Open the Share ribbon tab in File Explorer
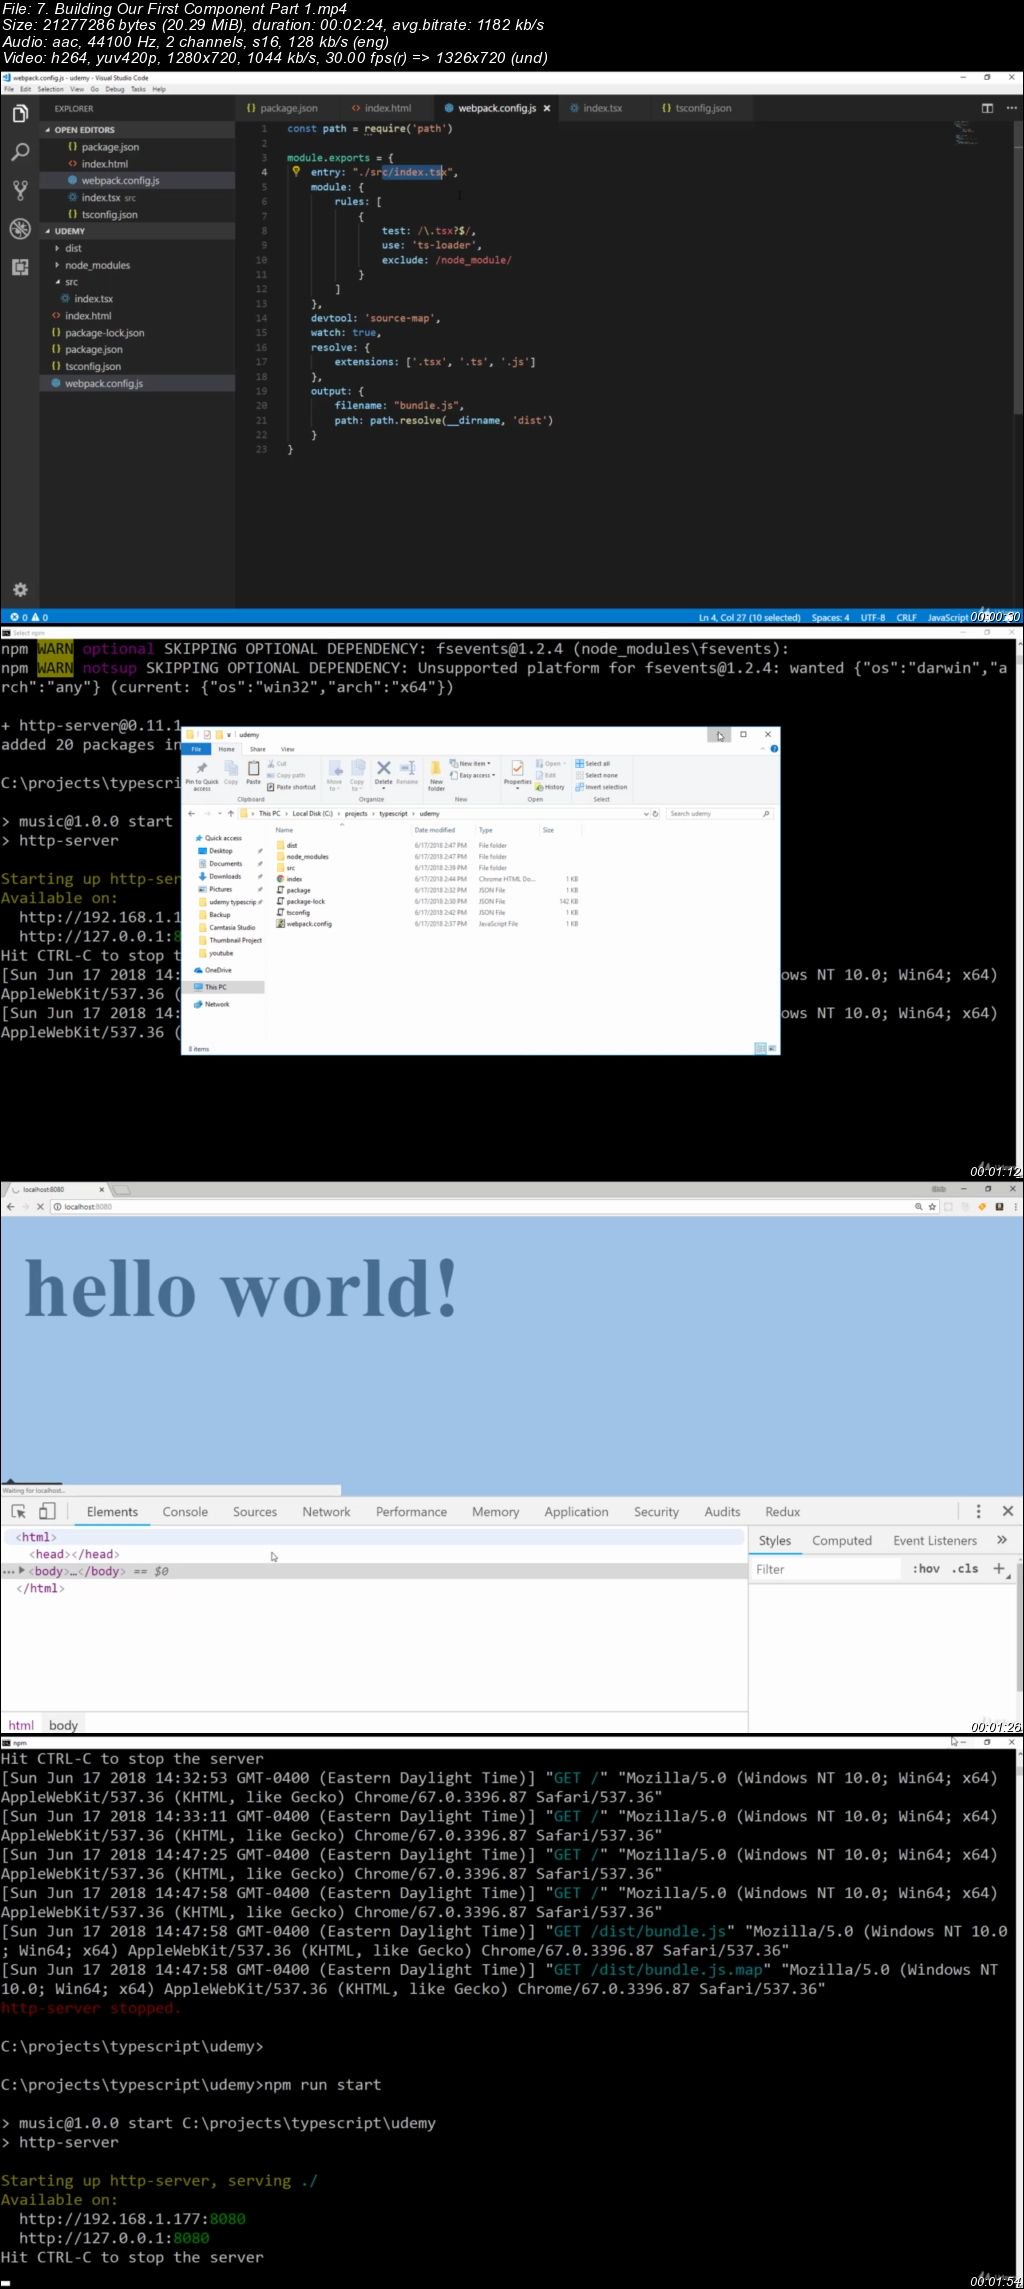 (258, 749)
